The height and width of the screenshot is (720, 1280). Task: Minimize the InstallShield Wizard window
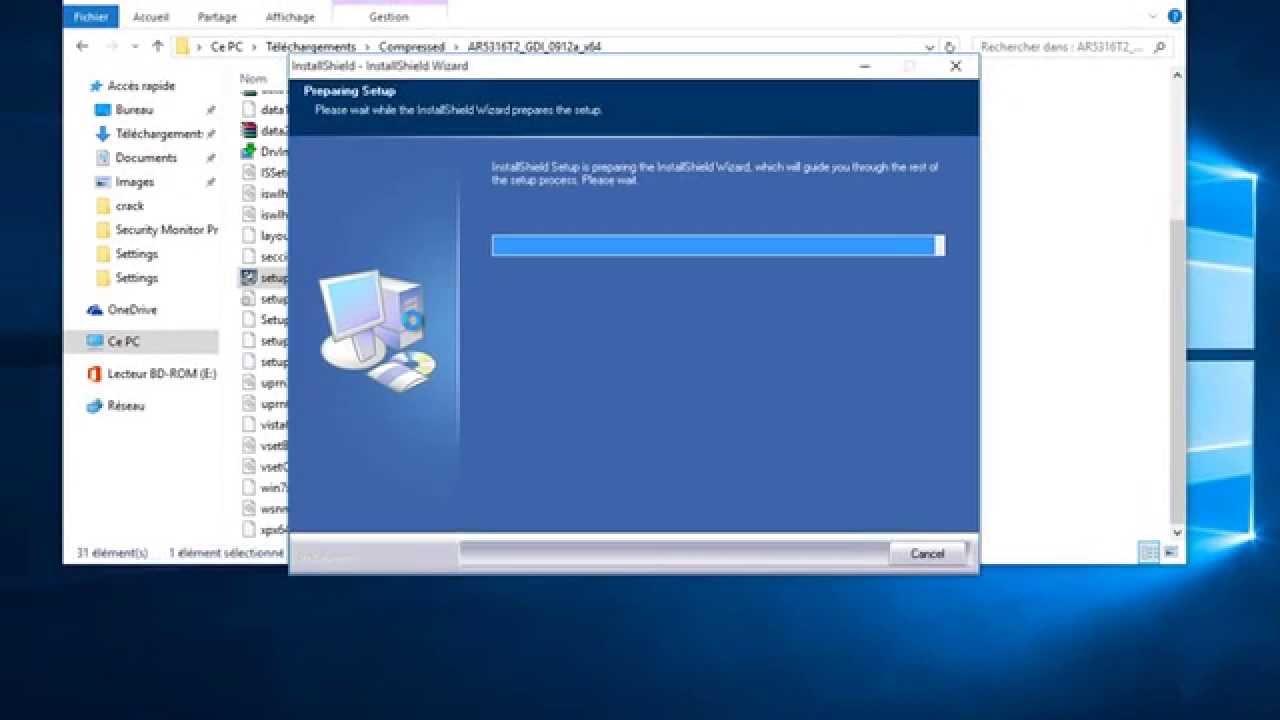point(865,66)
